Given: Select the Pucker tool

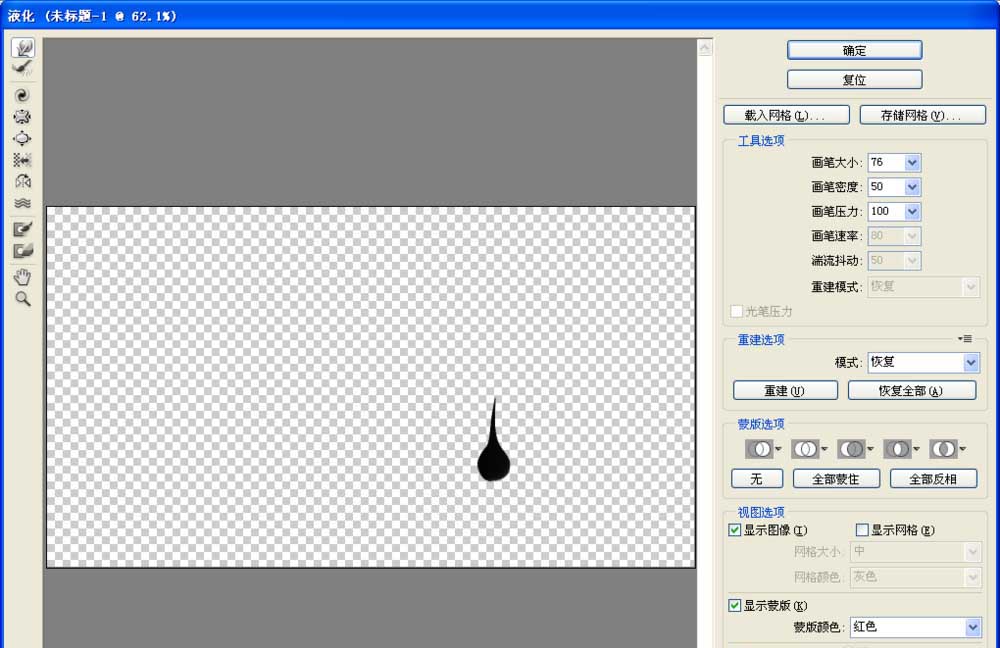Looking at the screenshot, I should click(x=22, y=117).
